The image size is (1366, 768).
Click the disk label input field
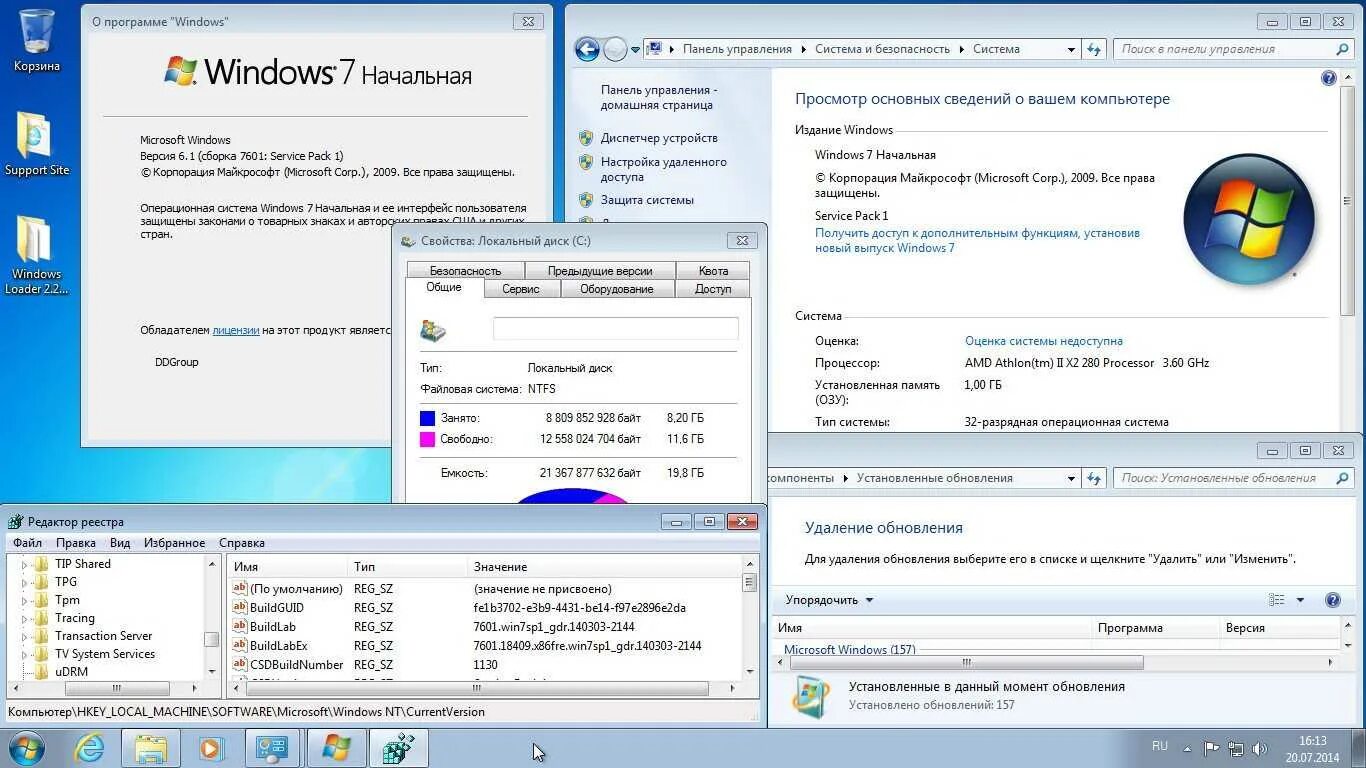click(616, 328)
